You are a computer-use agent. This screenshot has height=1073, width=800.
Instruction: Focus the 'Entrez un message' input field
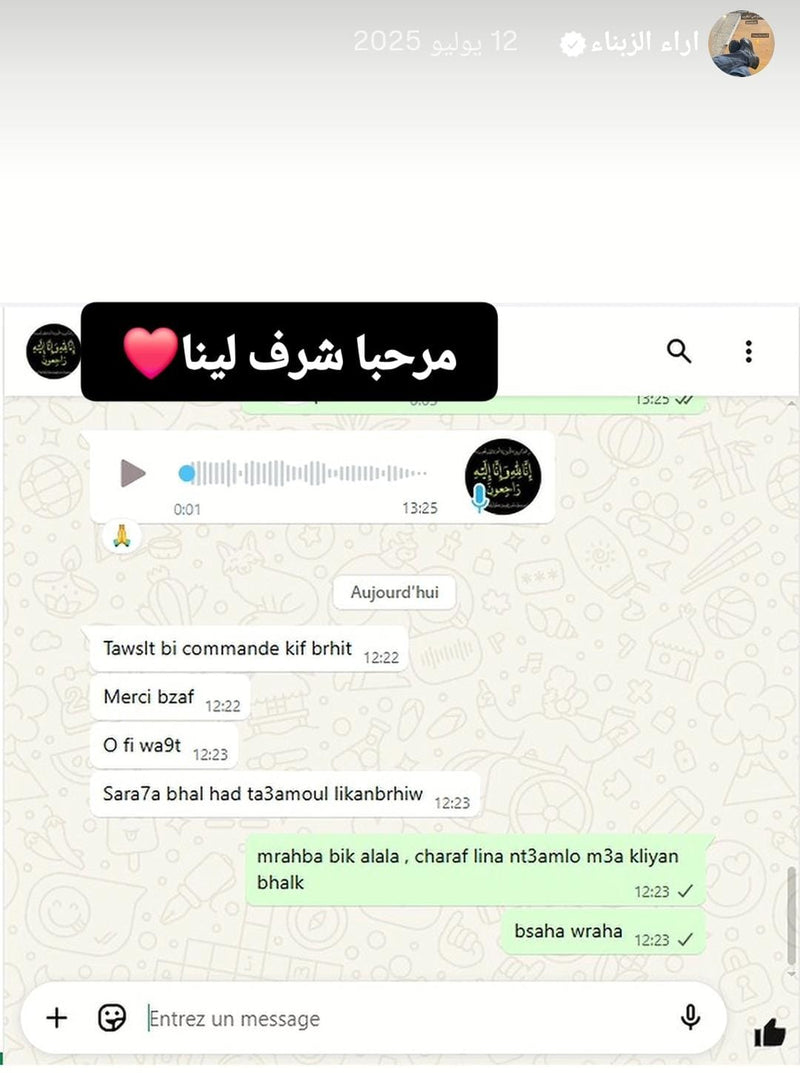pos(404,1019)
